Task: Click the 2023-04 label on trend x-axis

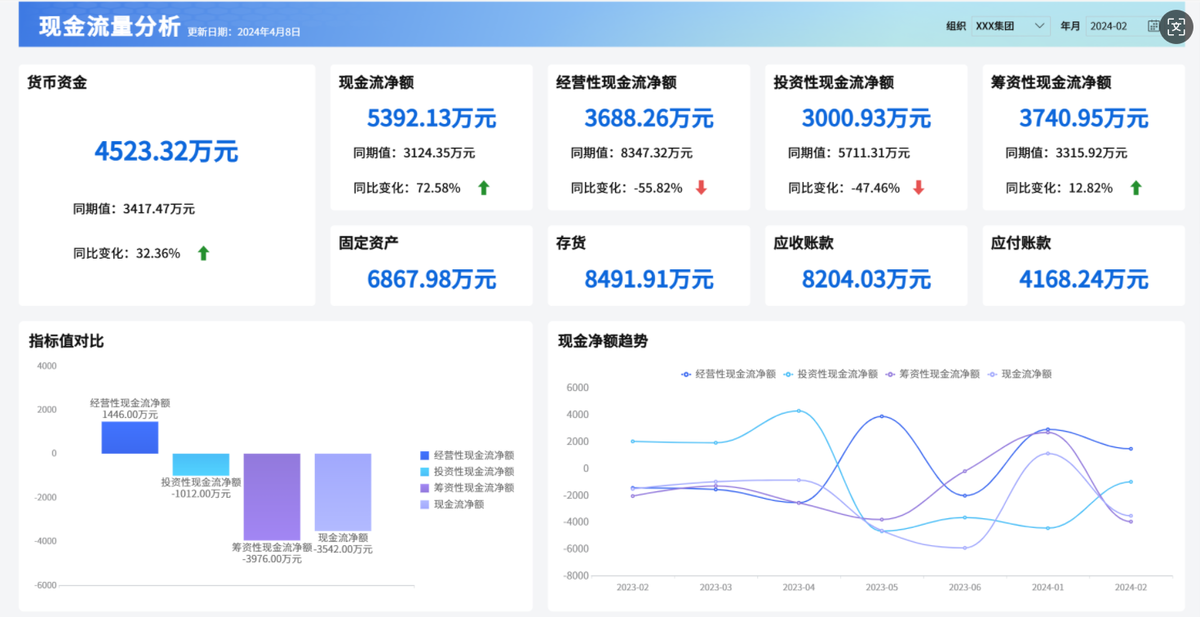Action: click(x=798, y=588)
